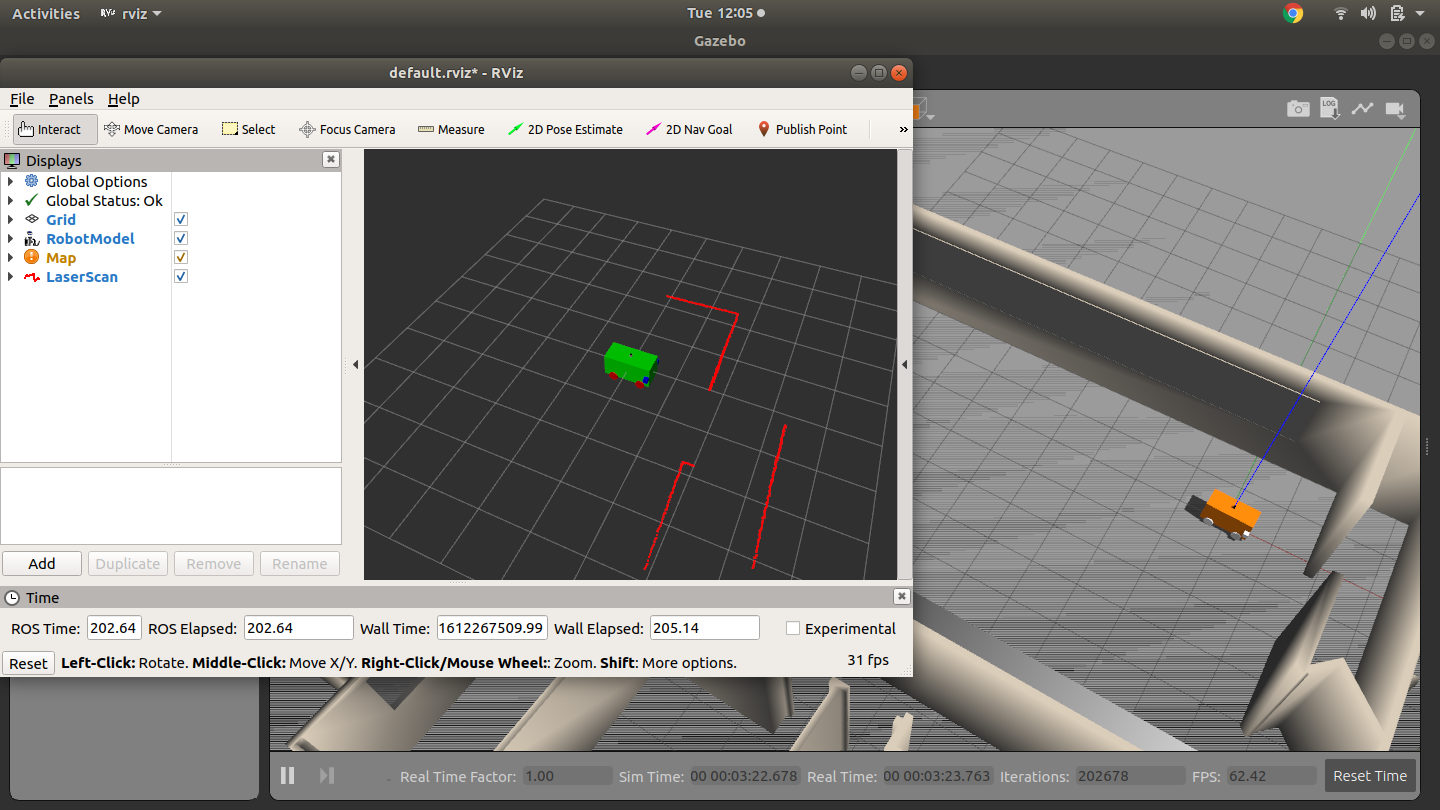Screen dimensions: 1440x810
Task: Activate the 2D Pose Estimate tool
Action: coord(565,129)
